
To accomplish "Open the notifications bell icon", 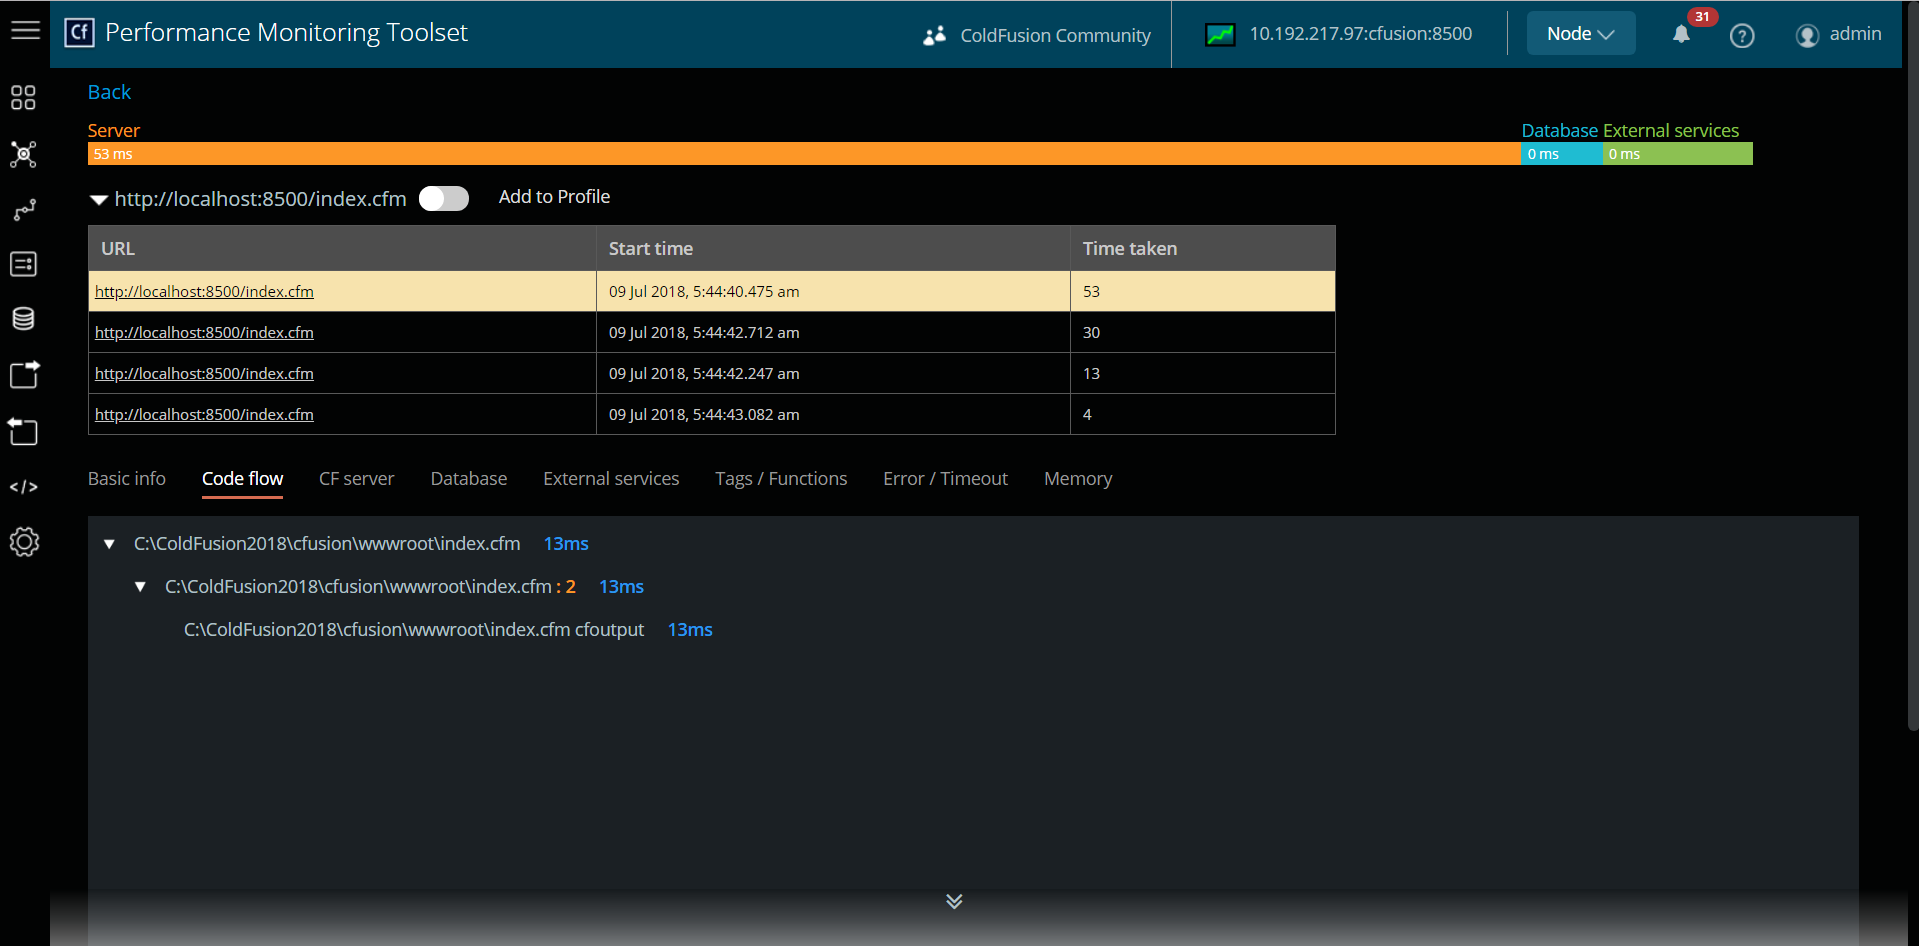I will pyautogui.click(x=1681, y=35).
